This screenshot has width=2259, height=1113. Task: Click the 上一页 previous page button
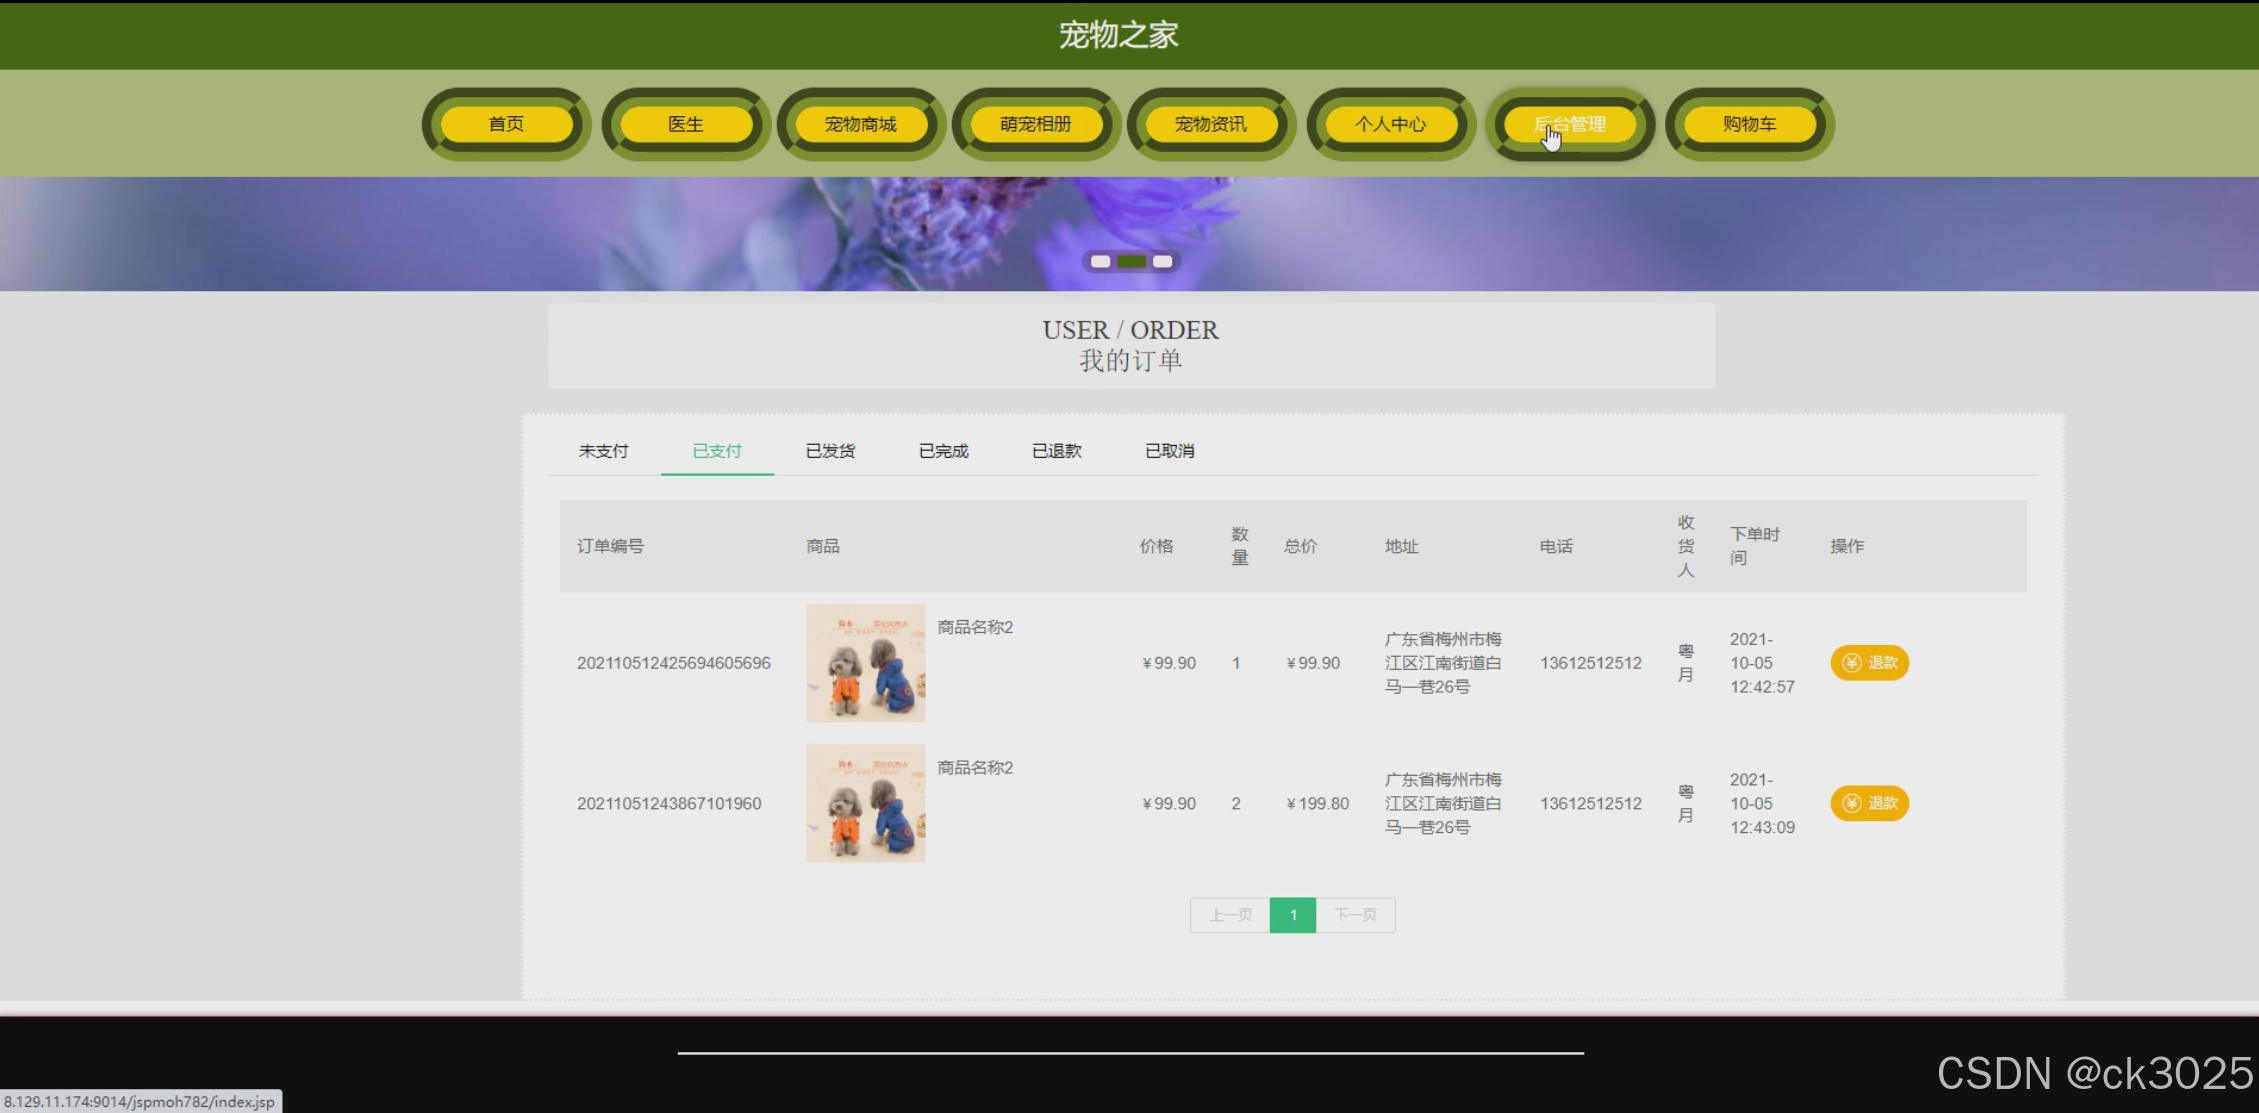[x=1230, y=915]
